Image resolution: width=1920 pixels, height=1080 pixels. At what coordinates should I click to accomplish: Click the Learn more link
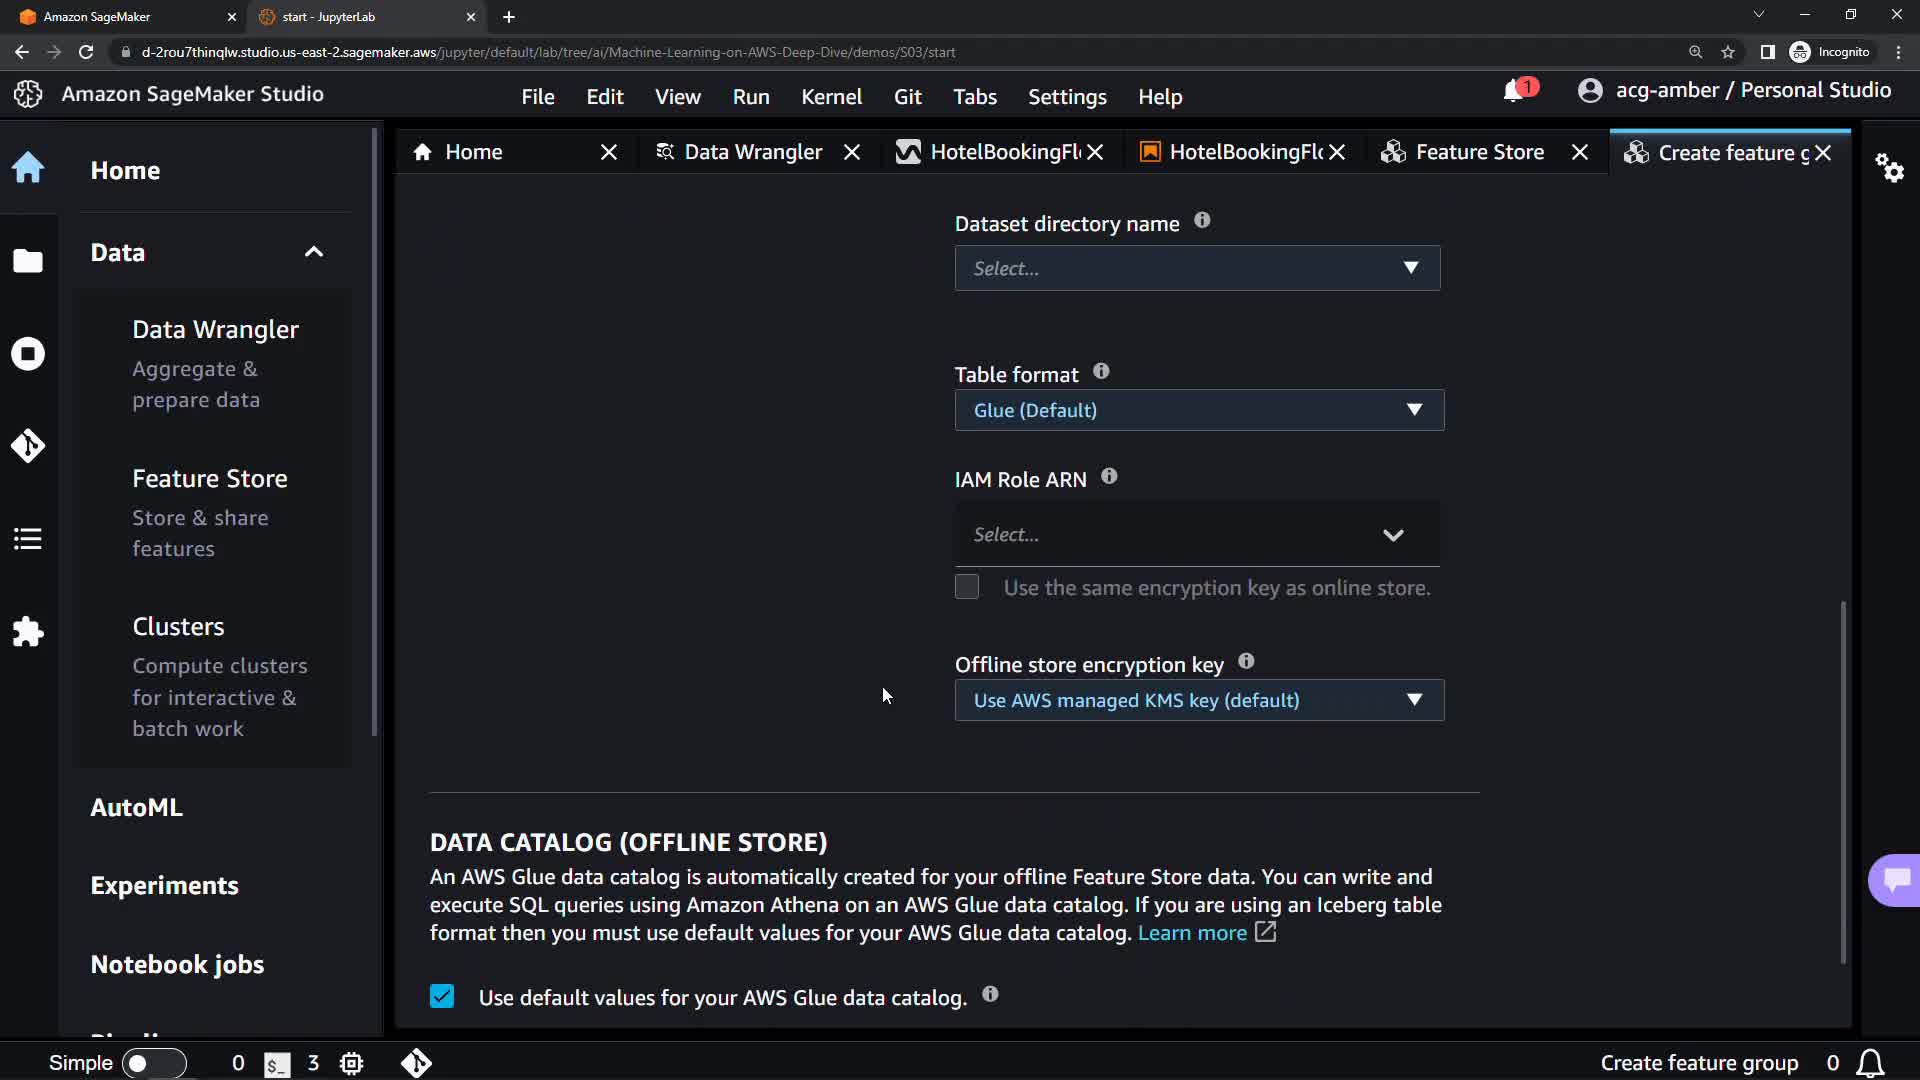click(x=1192, y=933)
